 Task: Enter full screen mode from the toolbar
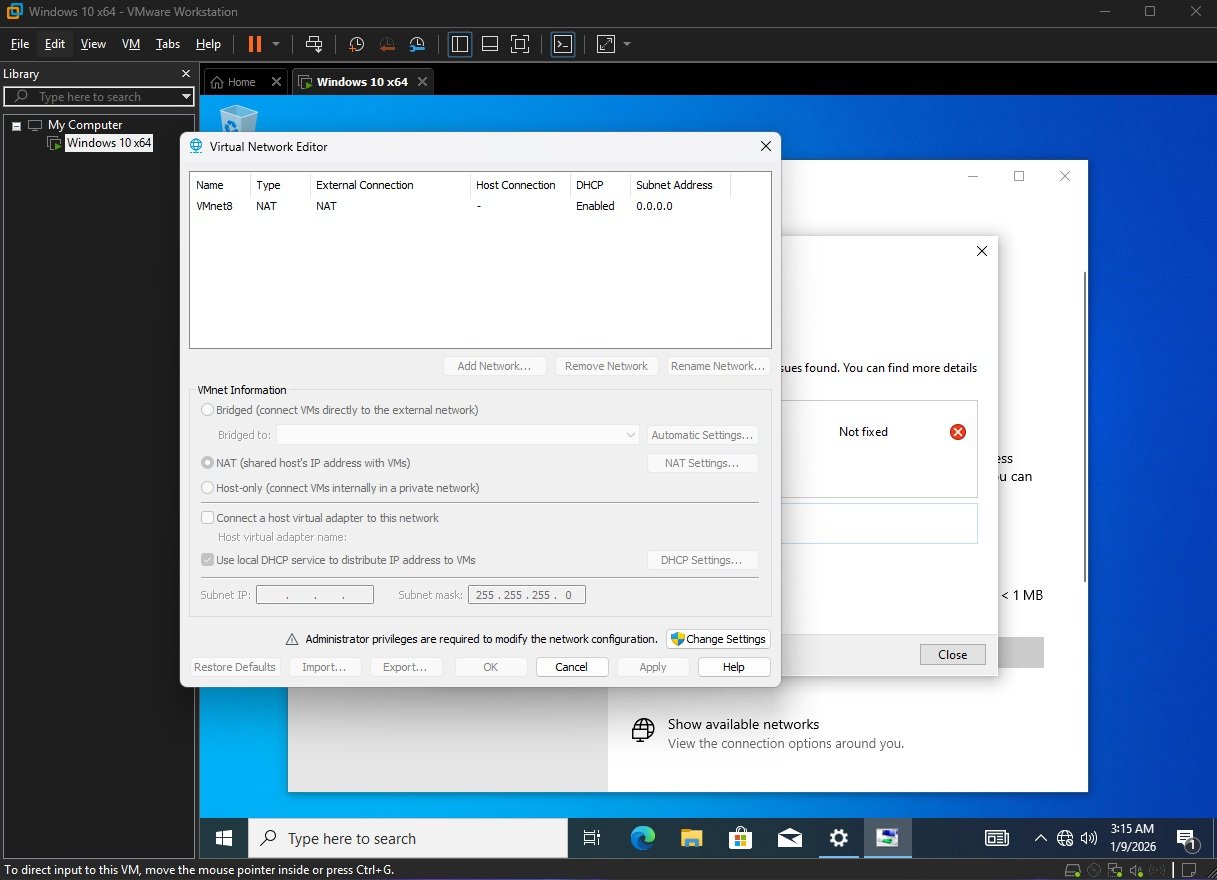519,44
